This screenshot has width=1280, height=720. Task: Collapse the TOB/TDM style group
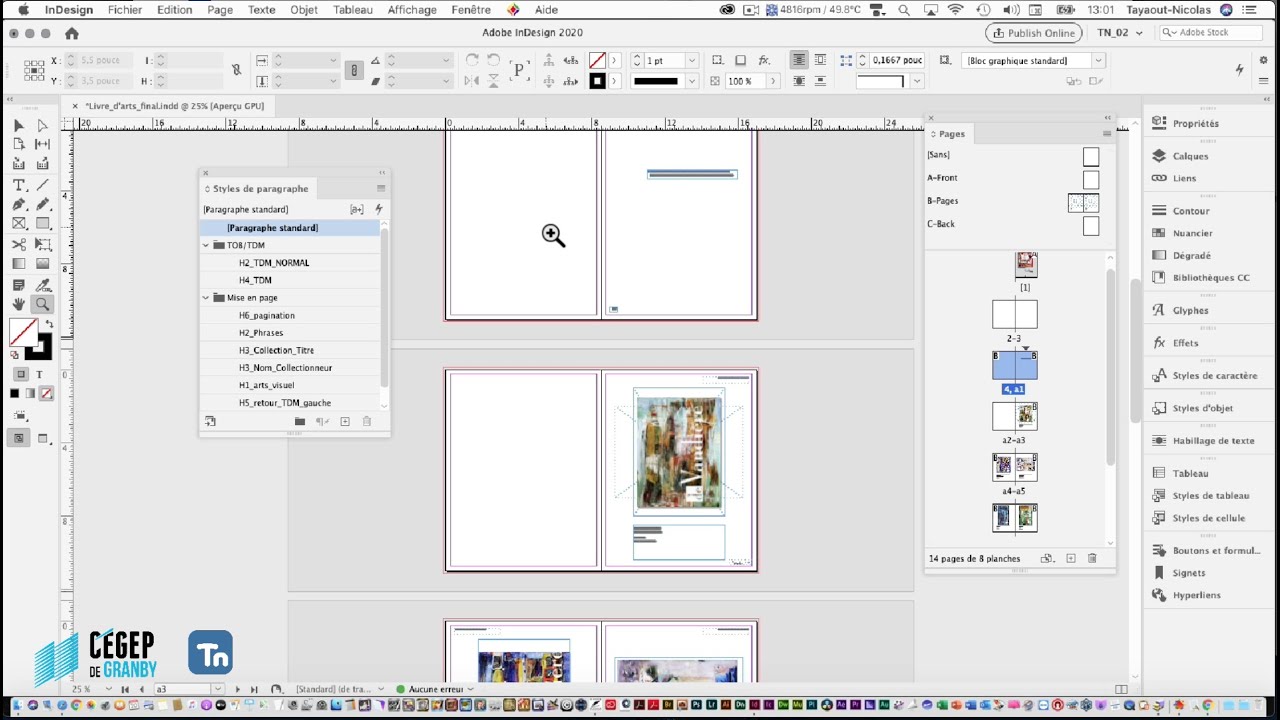[x=206, y=245]
